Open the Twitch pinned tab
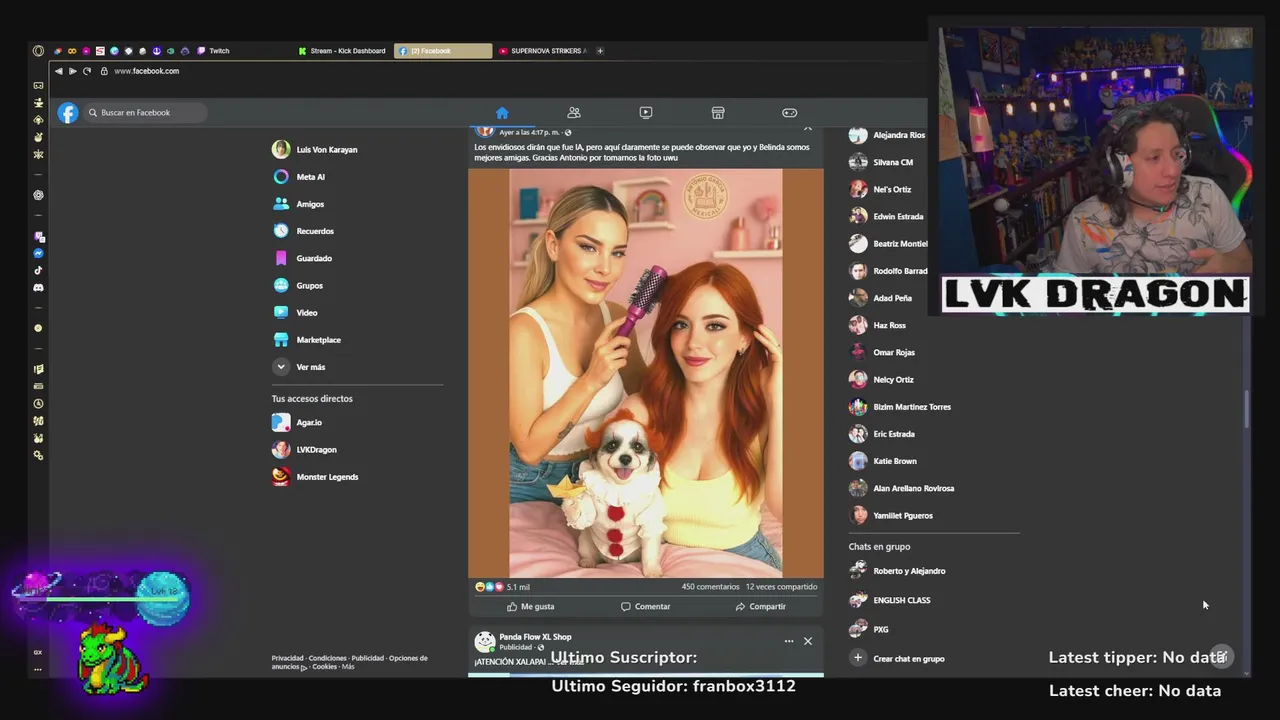This screenshot has width=1280, height=720. pyautogui.click(x=213, y=51)
